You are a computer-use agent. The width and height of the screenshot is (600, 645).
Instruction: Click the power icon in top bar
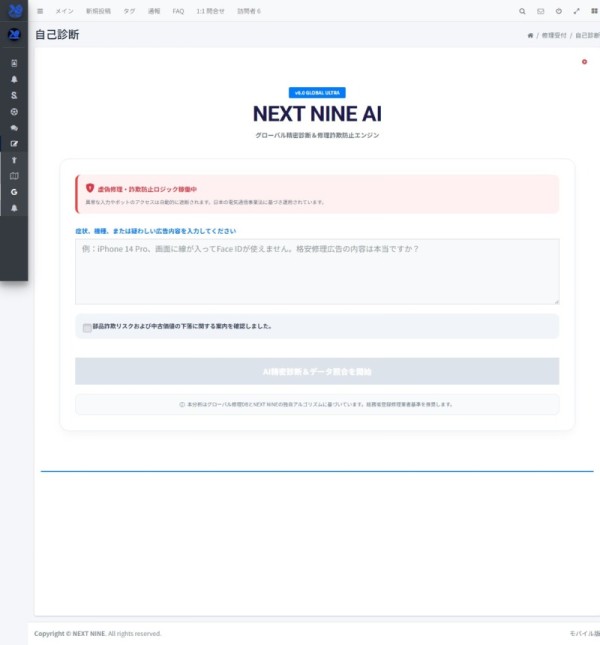click(558, 11)
